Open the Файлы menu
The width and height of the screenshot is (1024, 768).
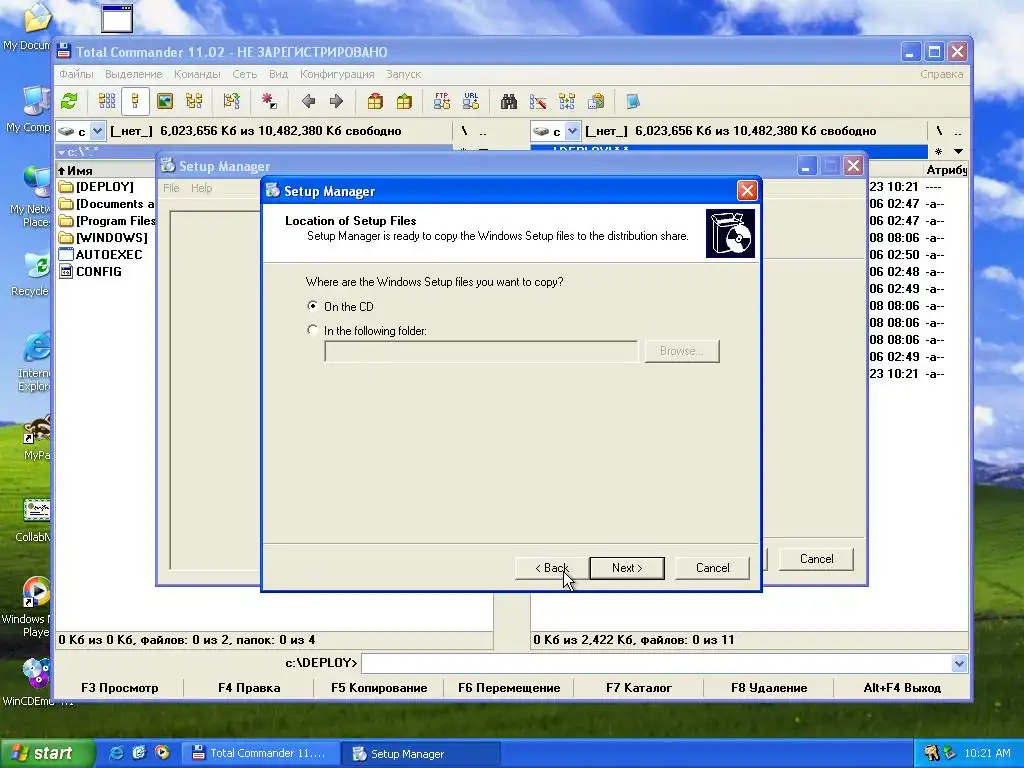click(76, 74)
